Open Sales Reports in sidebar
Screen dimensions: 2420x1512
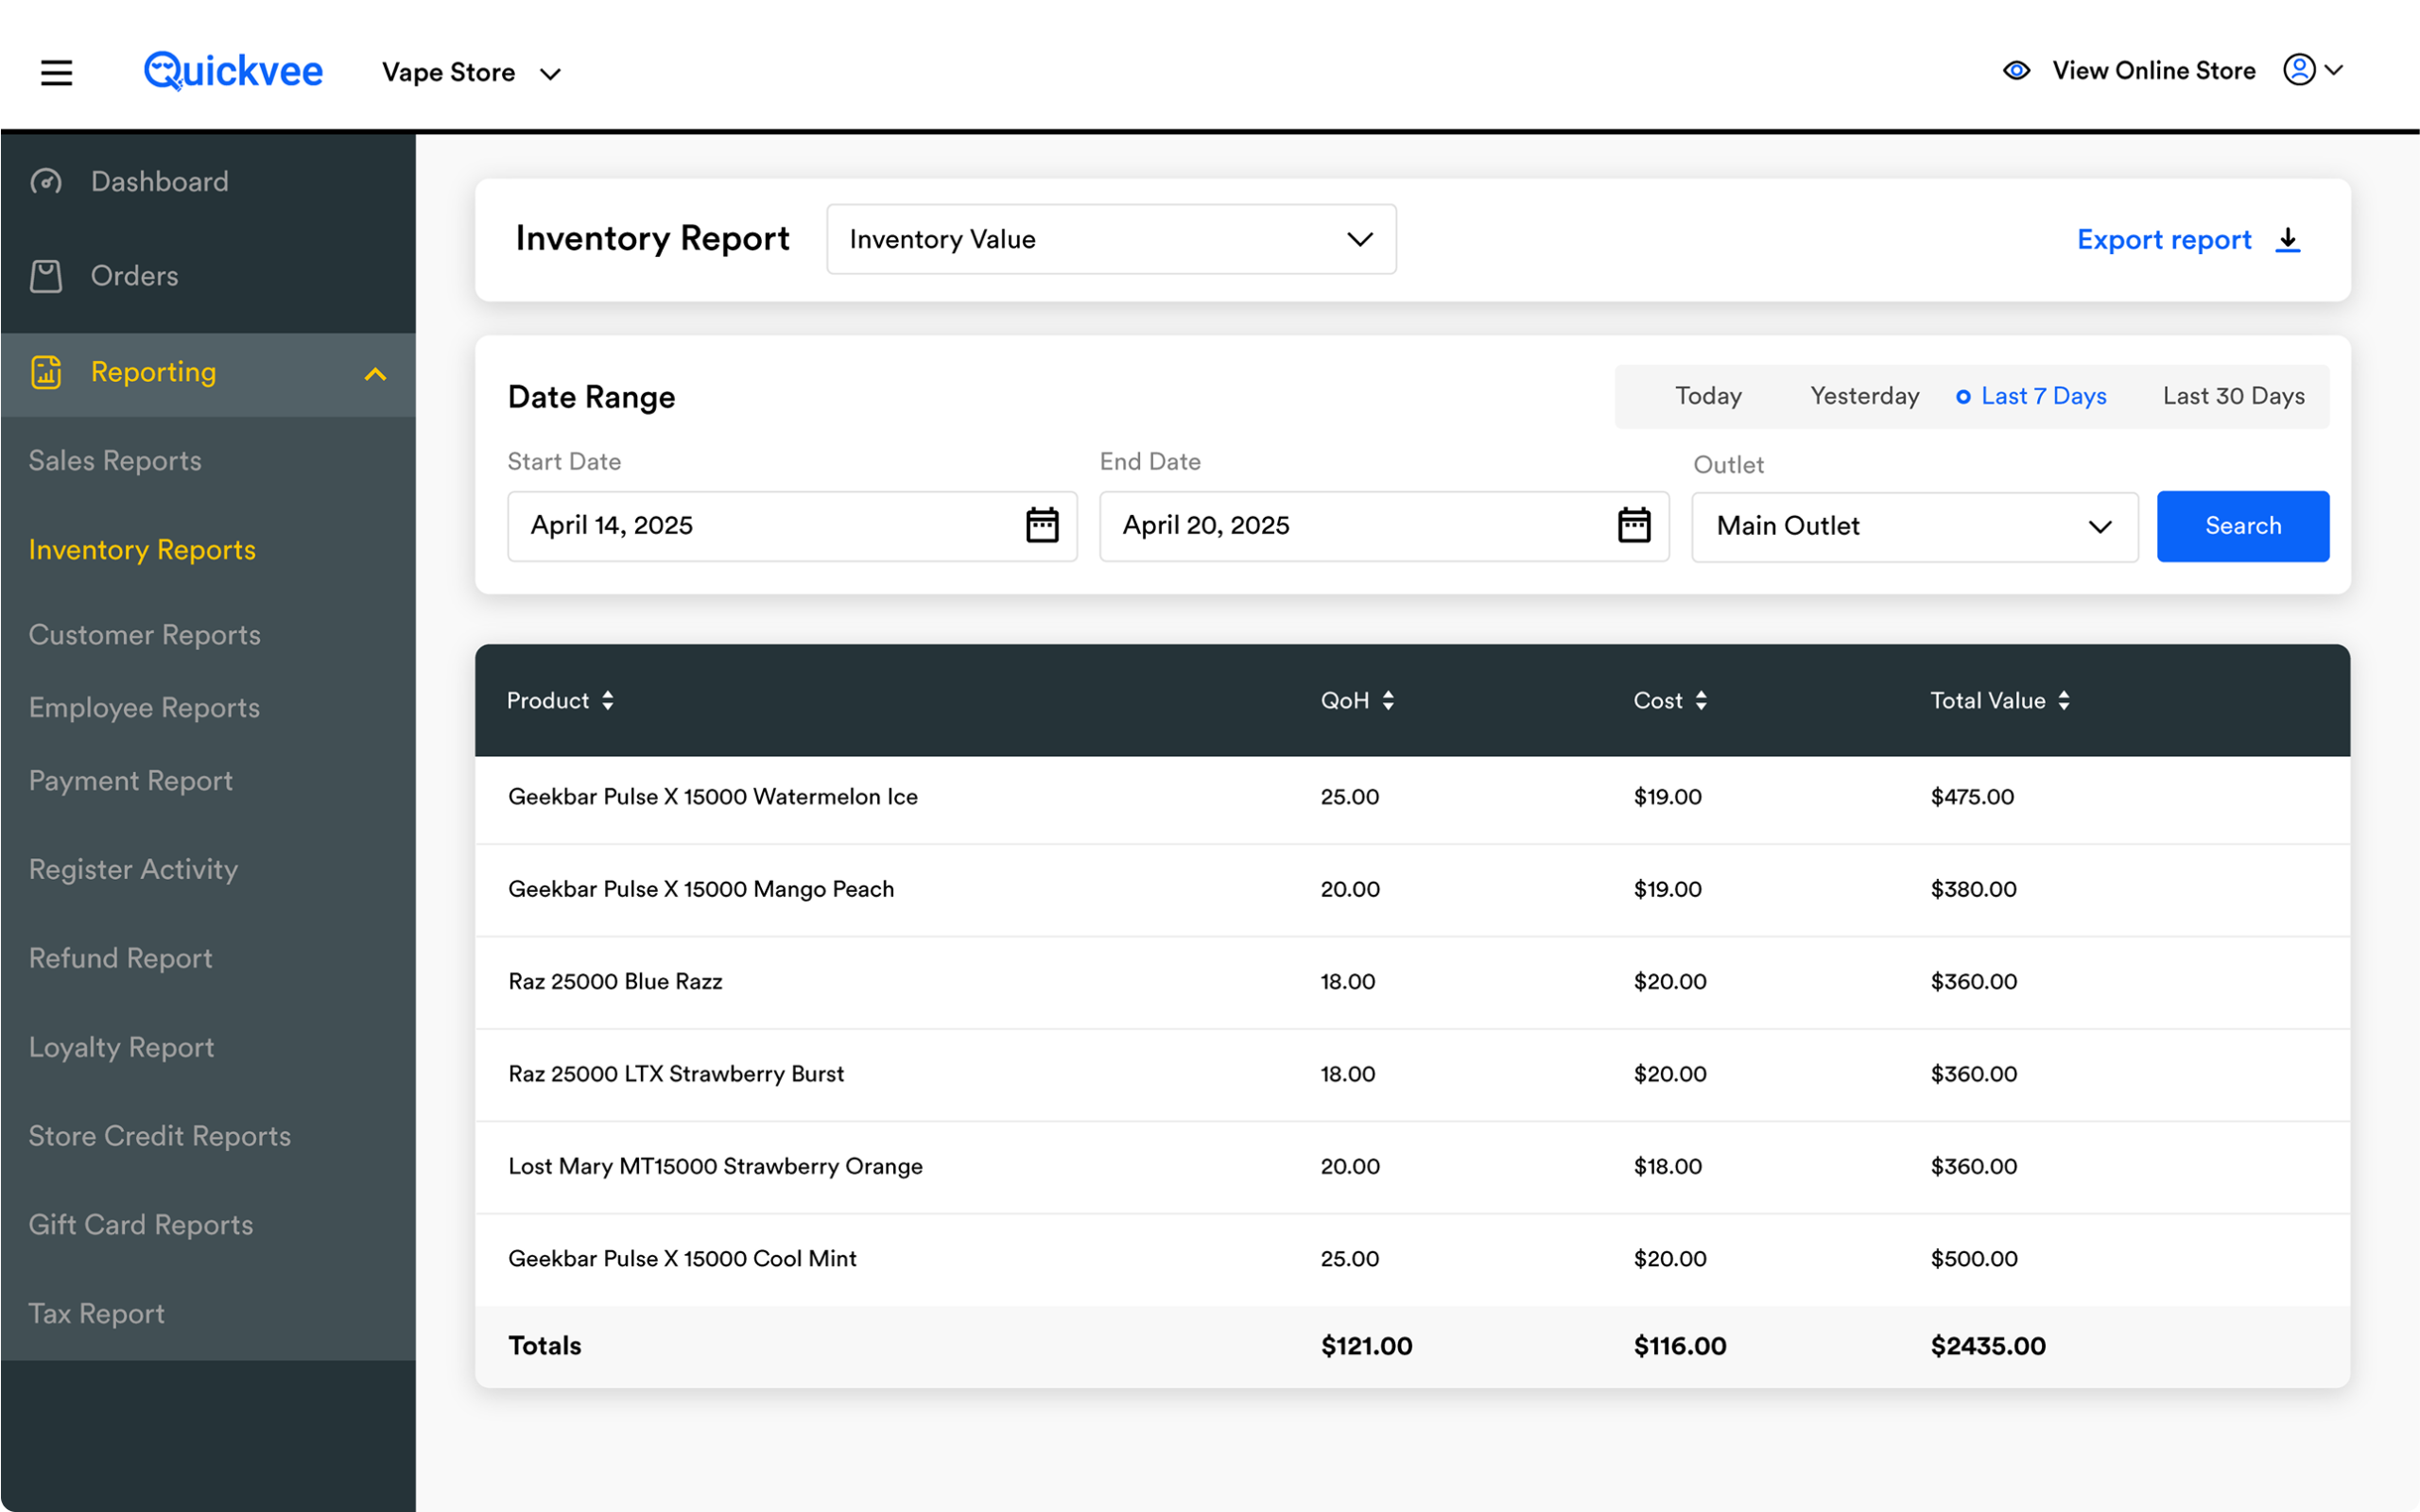tap(115, 461)
